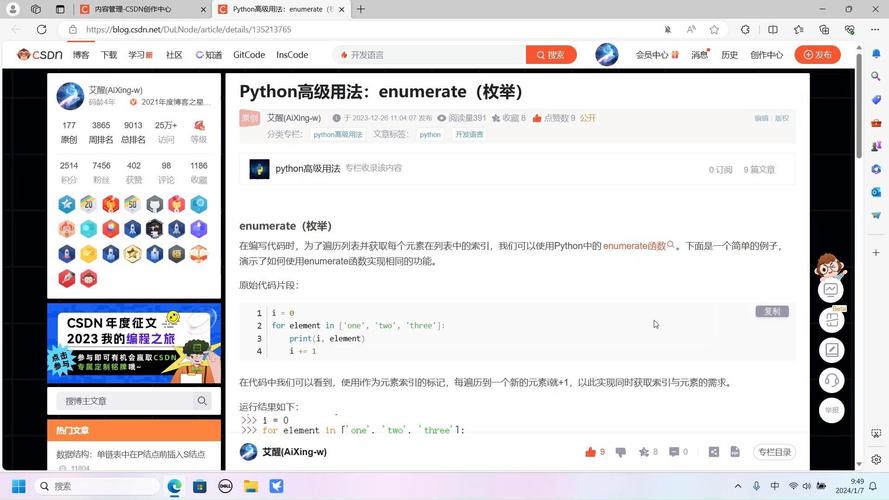Click the user avatar in CSDN header

click(x=607, y=54)
